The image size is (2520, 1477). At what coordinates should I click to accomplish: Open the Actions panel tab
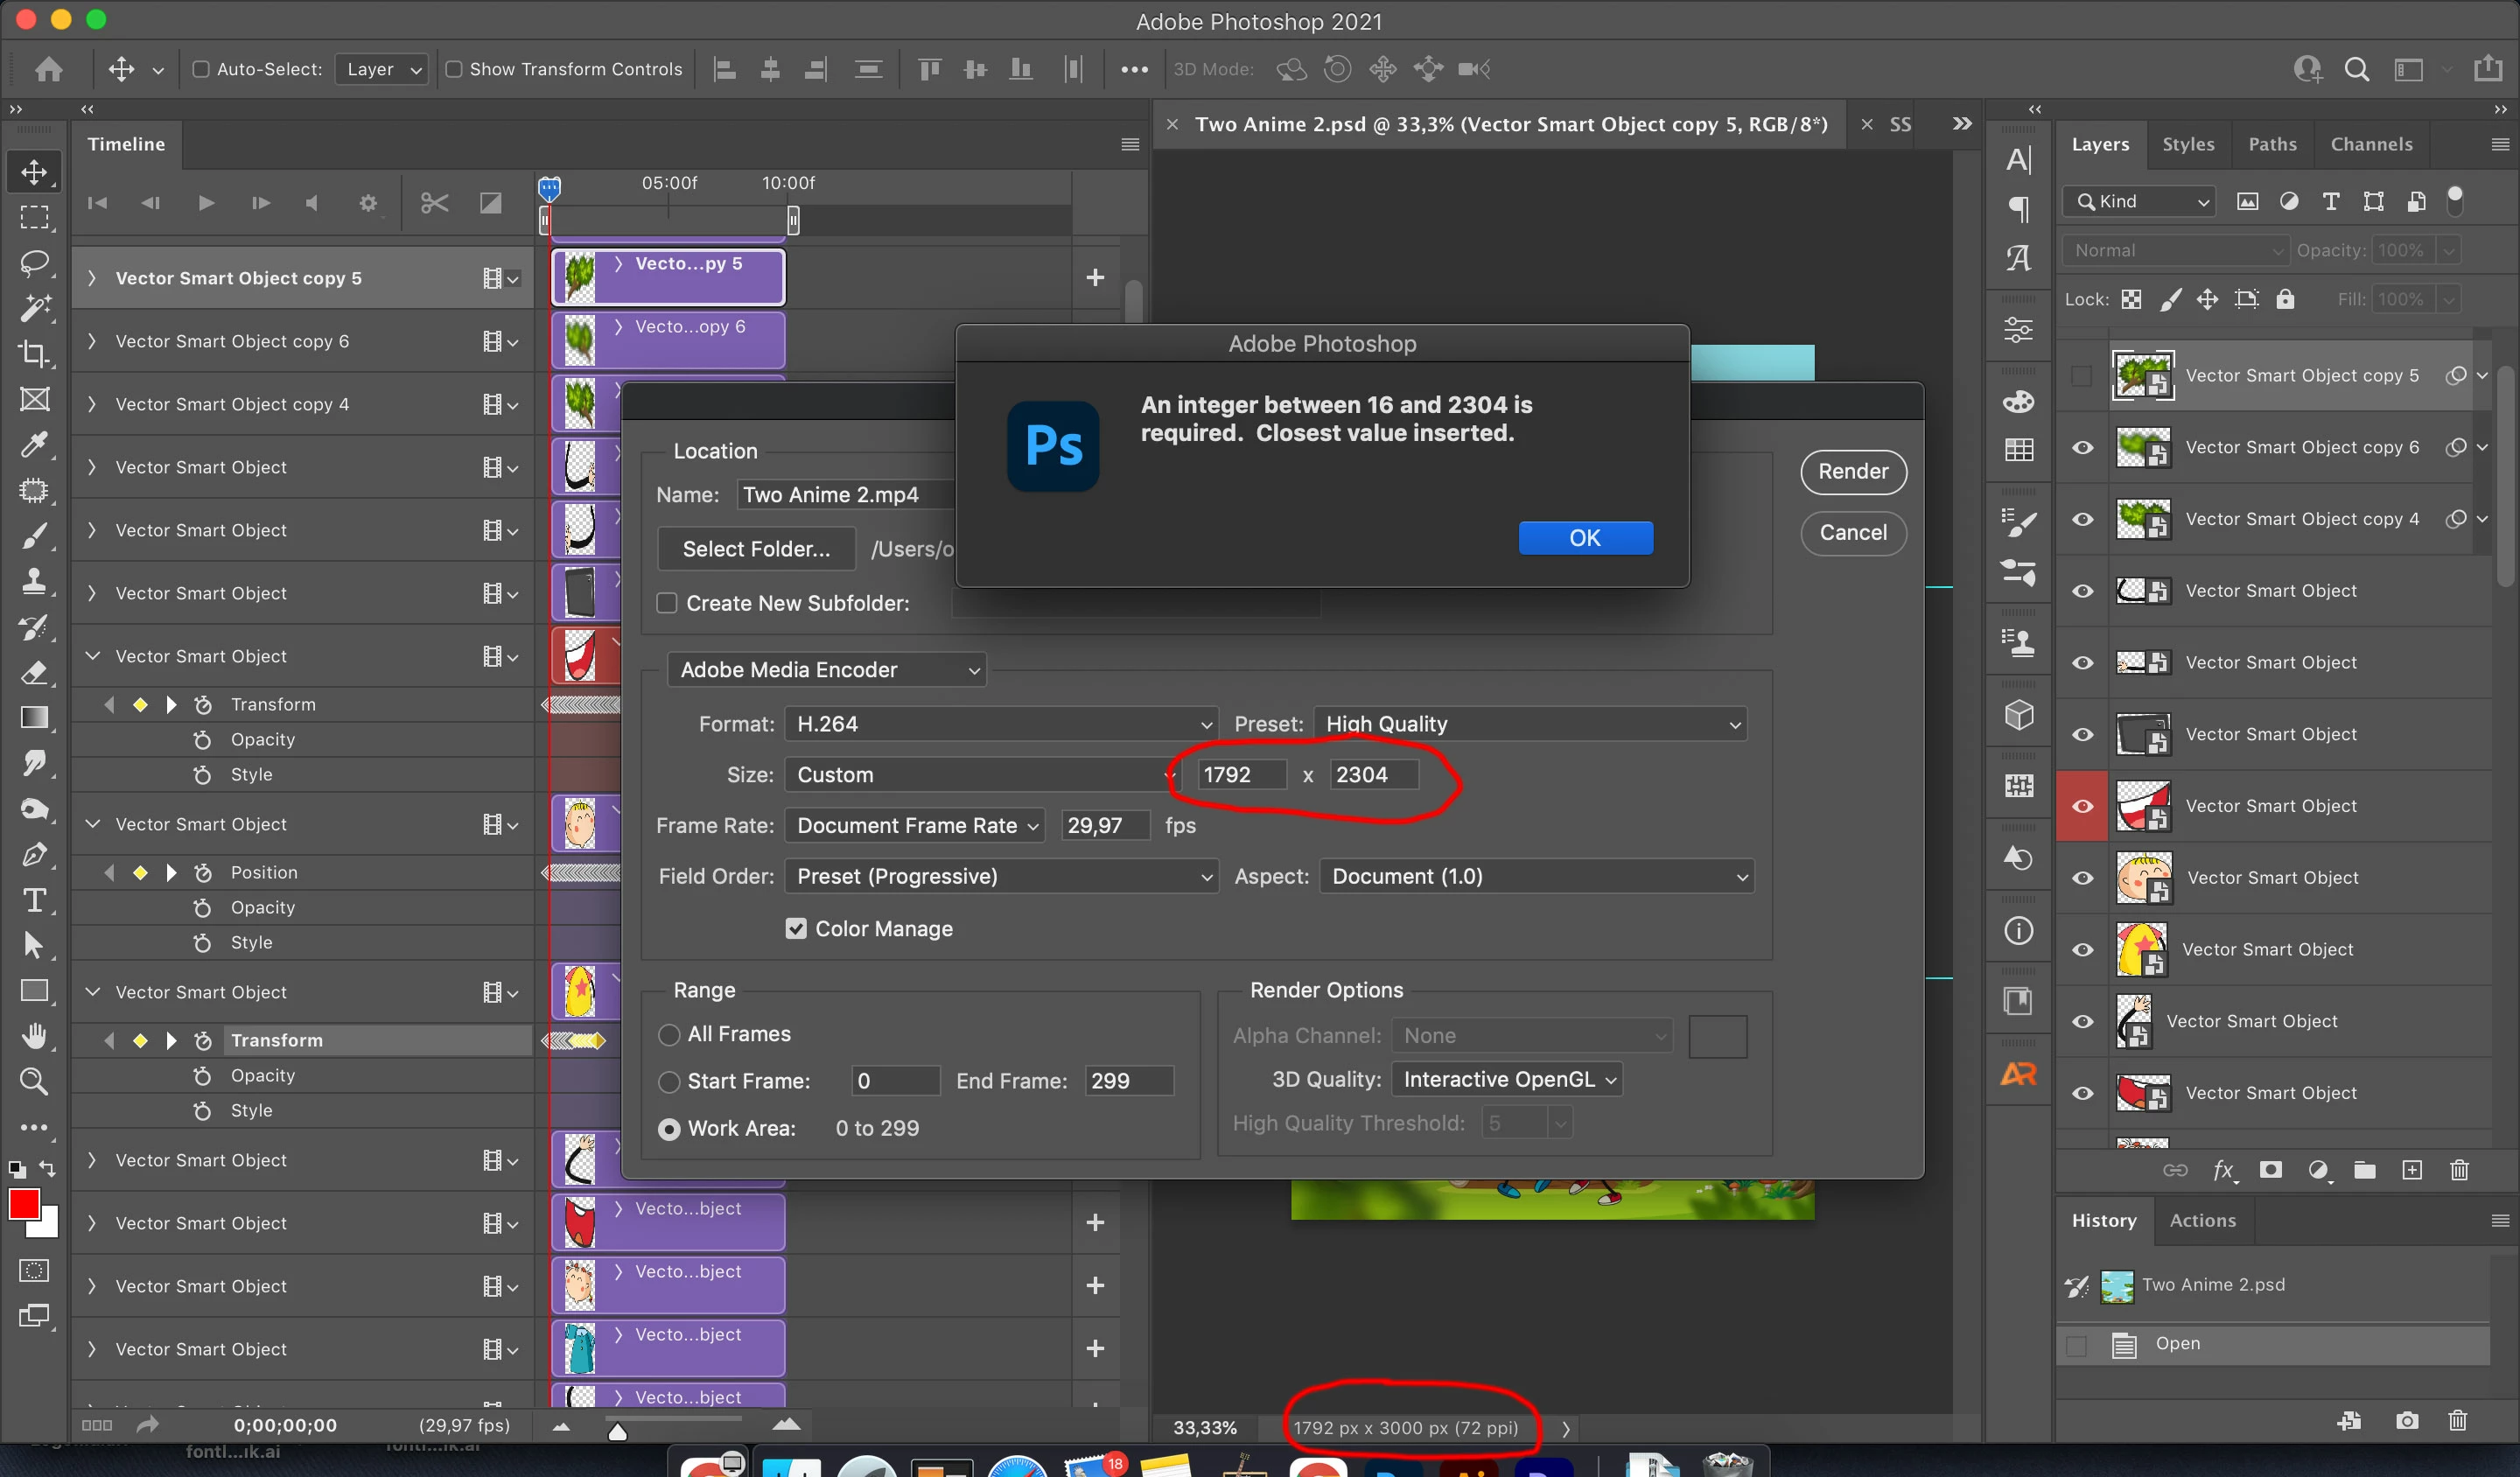coord(2202,1220)
